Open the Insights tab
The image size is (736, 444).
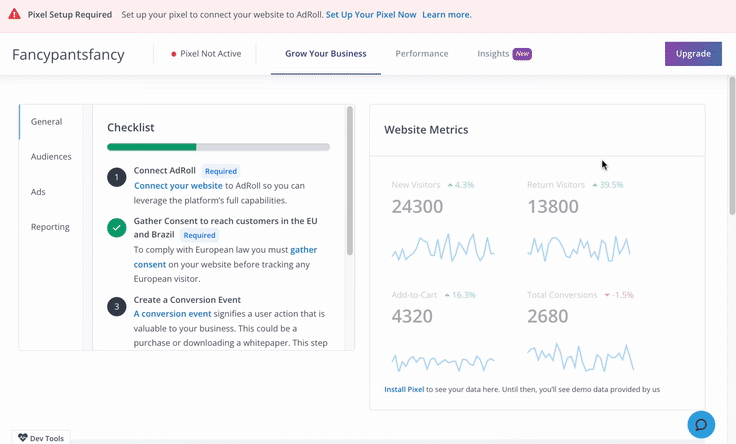[x=493, y=54]
